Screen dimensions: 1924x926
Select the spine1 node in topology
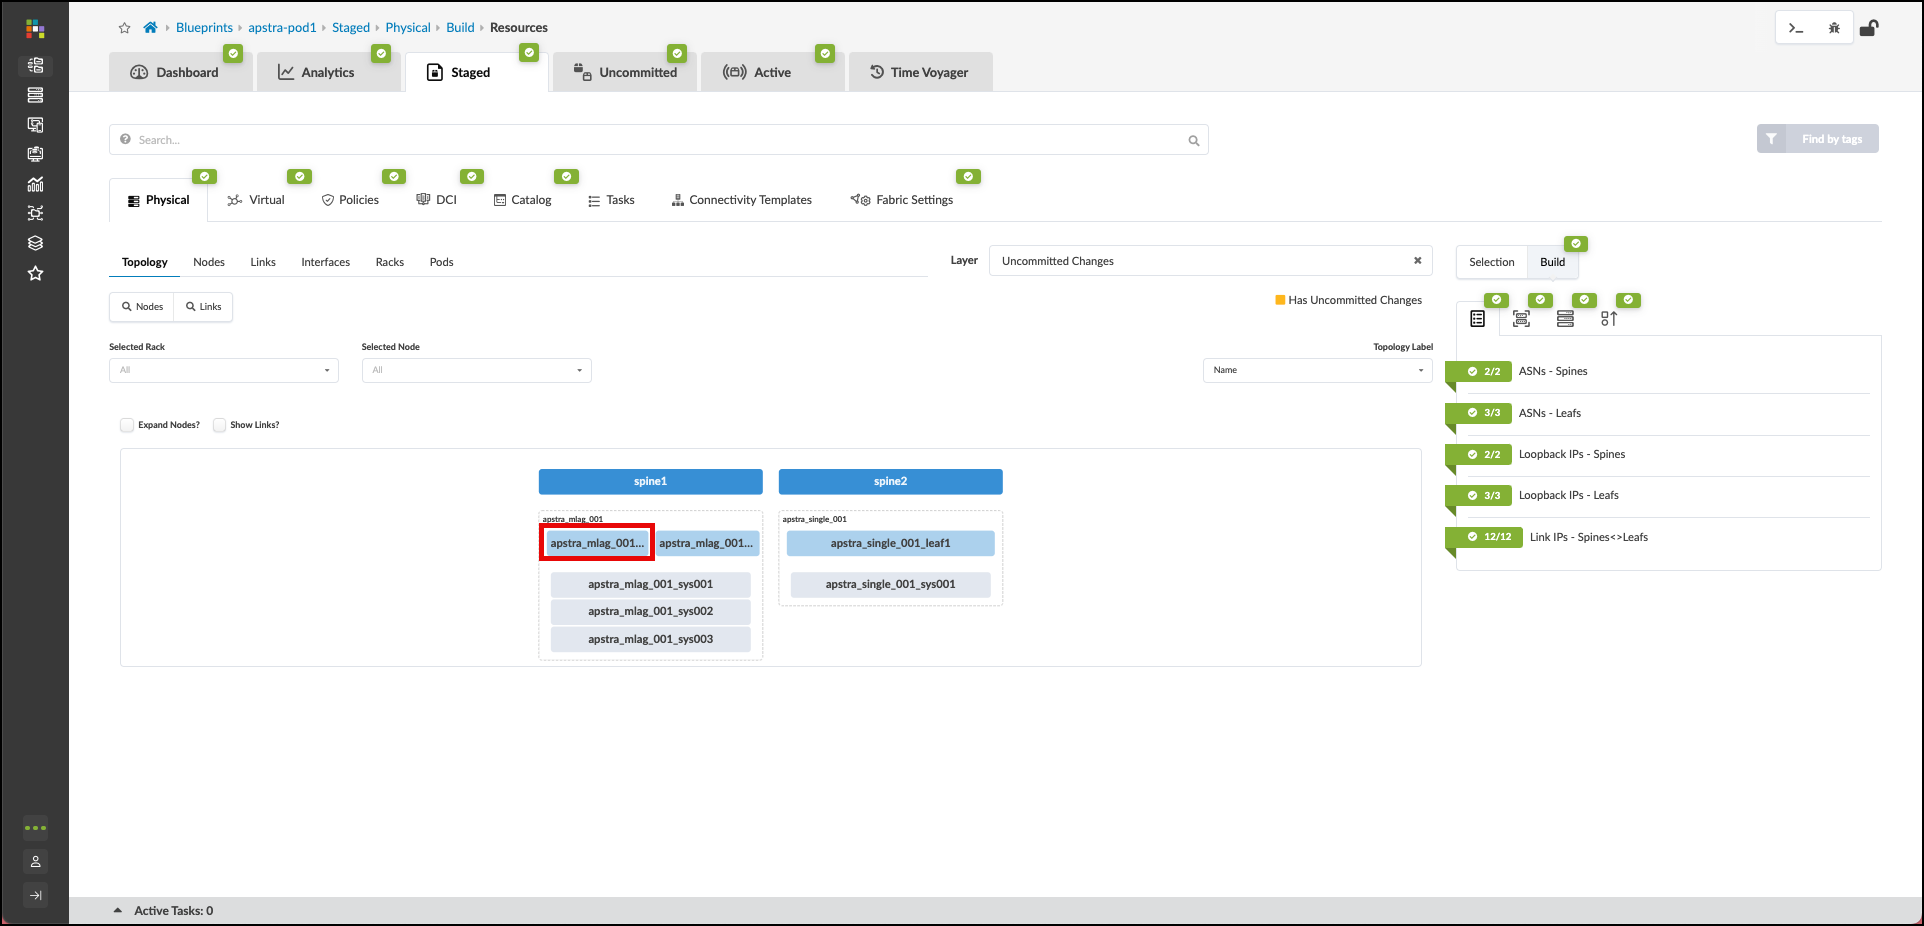[650, 482]
